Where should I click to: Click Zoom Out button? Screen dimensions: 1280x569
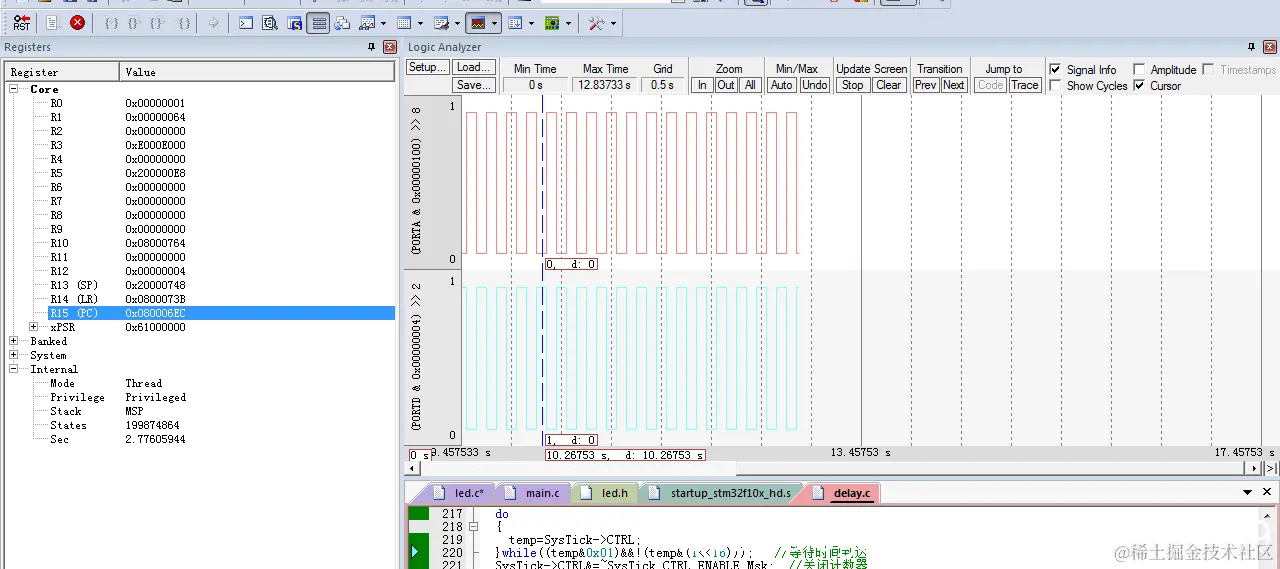(726, 85)
